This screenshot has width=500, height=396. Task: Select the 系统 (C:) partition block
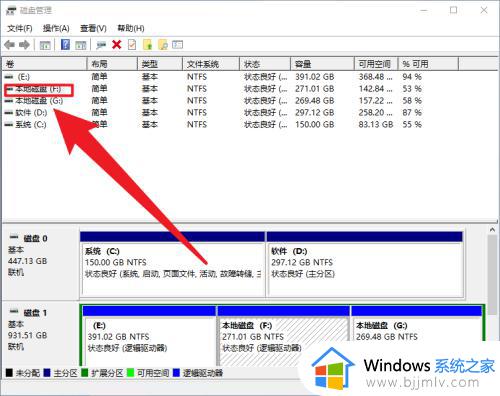point(173,264)
